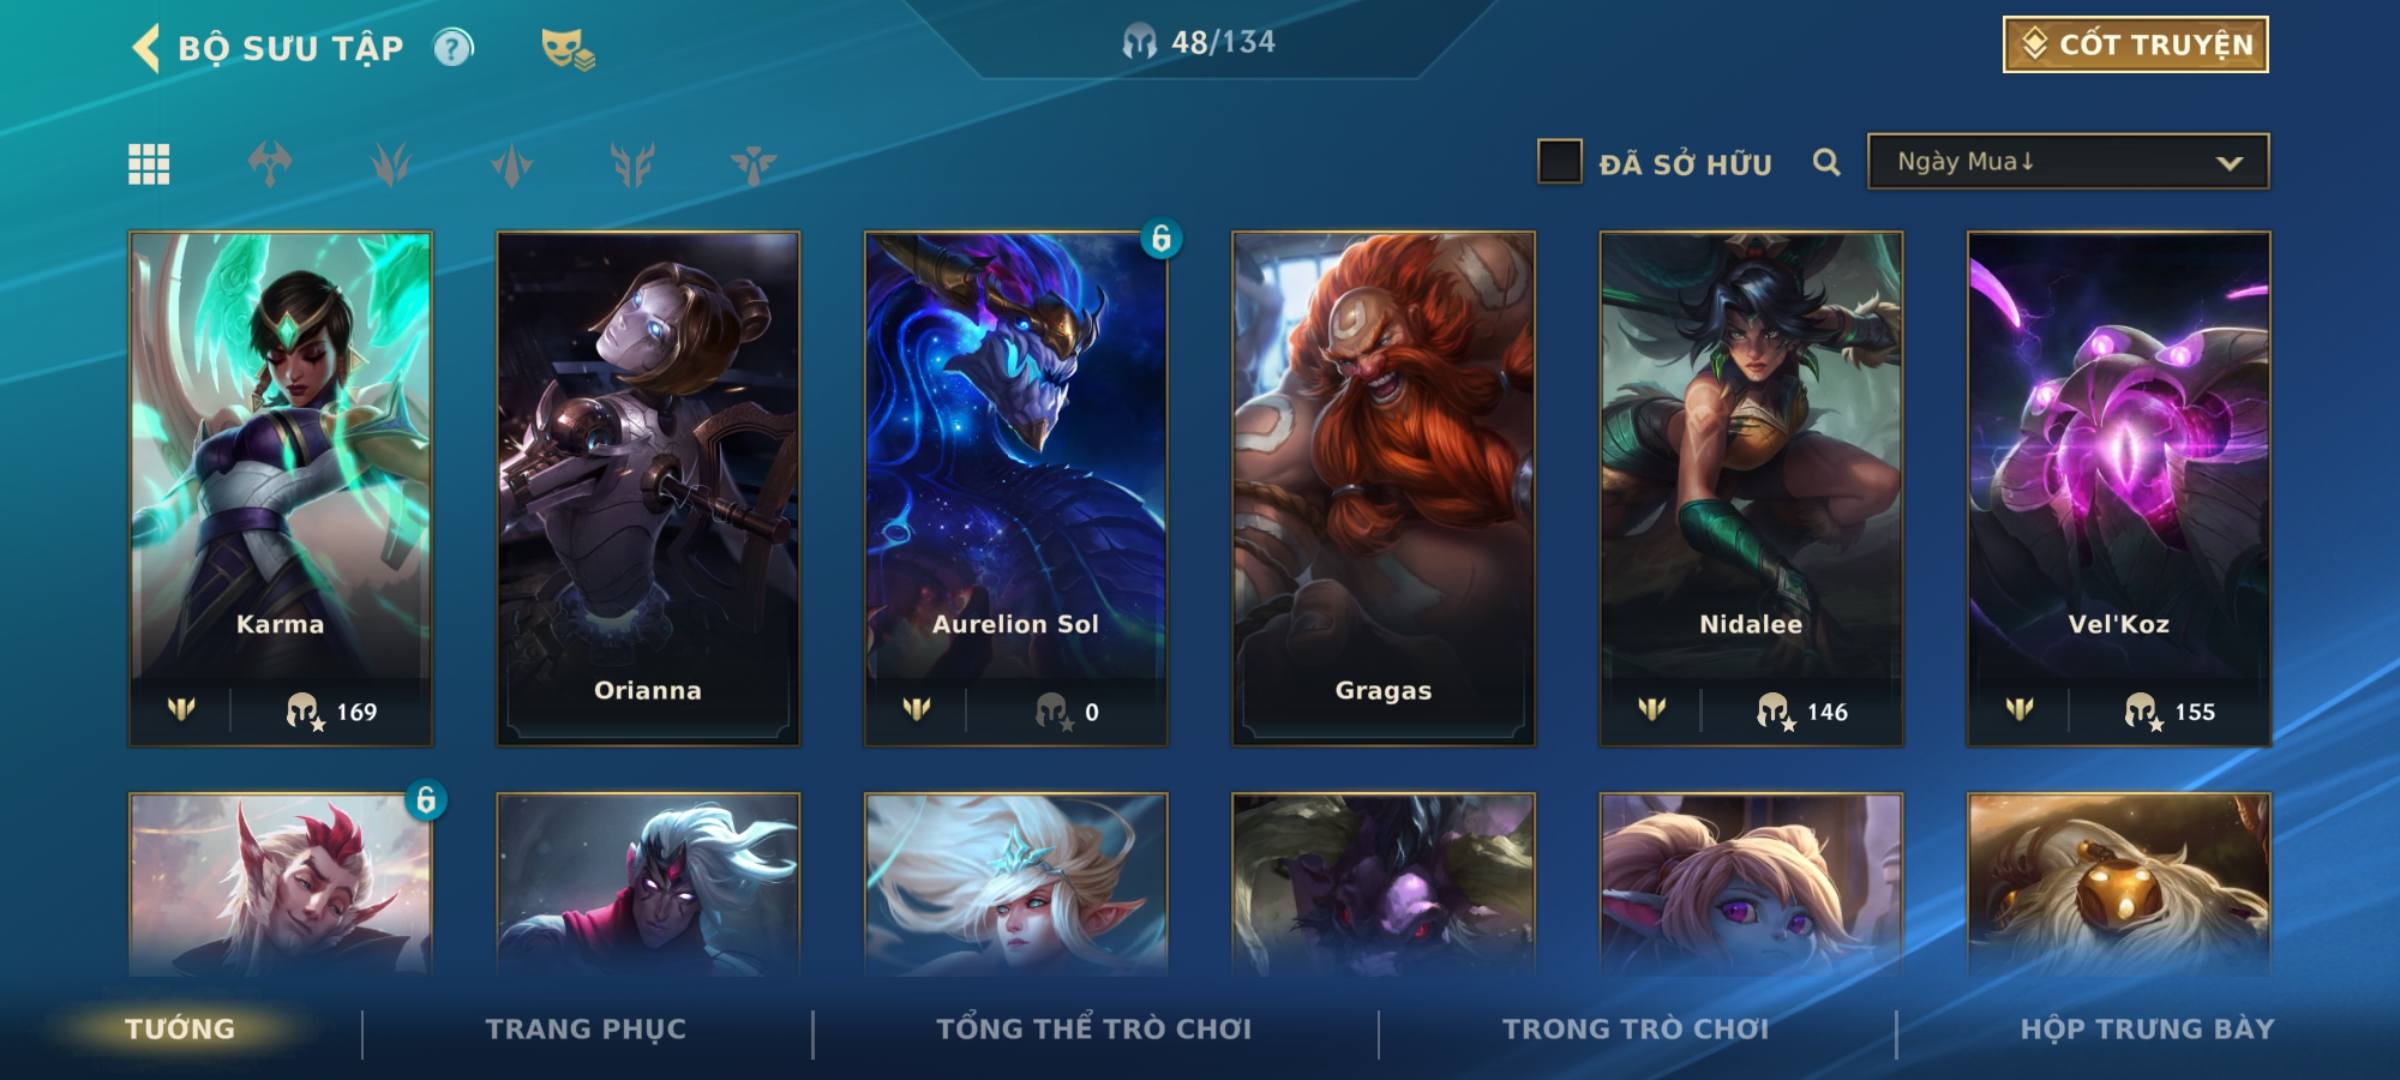Select the Gragas champion card
Image resolution: width=2400 pixels, height=1080 pixels.
(1383, 489)
